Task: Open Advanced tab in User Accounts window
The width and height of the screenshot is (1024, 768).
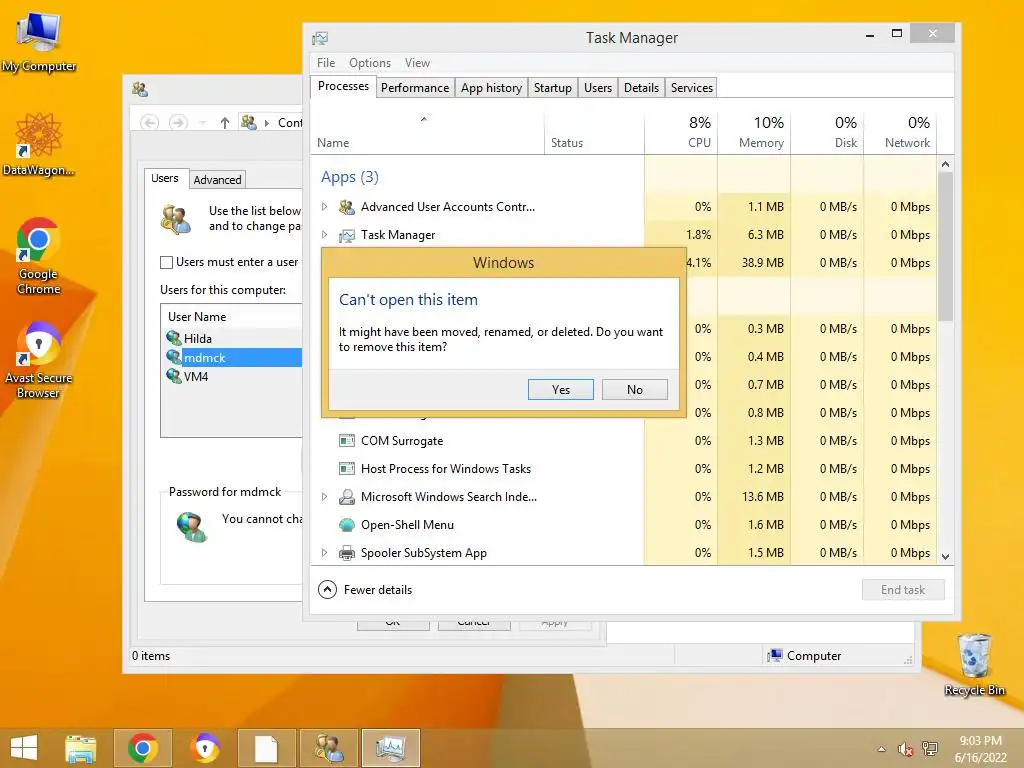Action: (x=217, y=180)
